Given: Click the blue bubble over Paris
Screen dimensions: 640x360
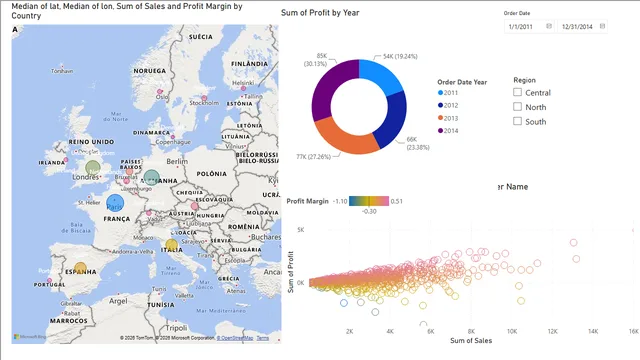Looking at the screenshot, I should pos(115,203).
